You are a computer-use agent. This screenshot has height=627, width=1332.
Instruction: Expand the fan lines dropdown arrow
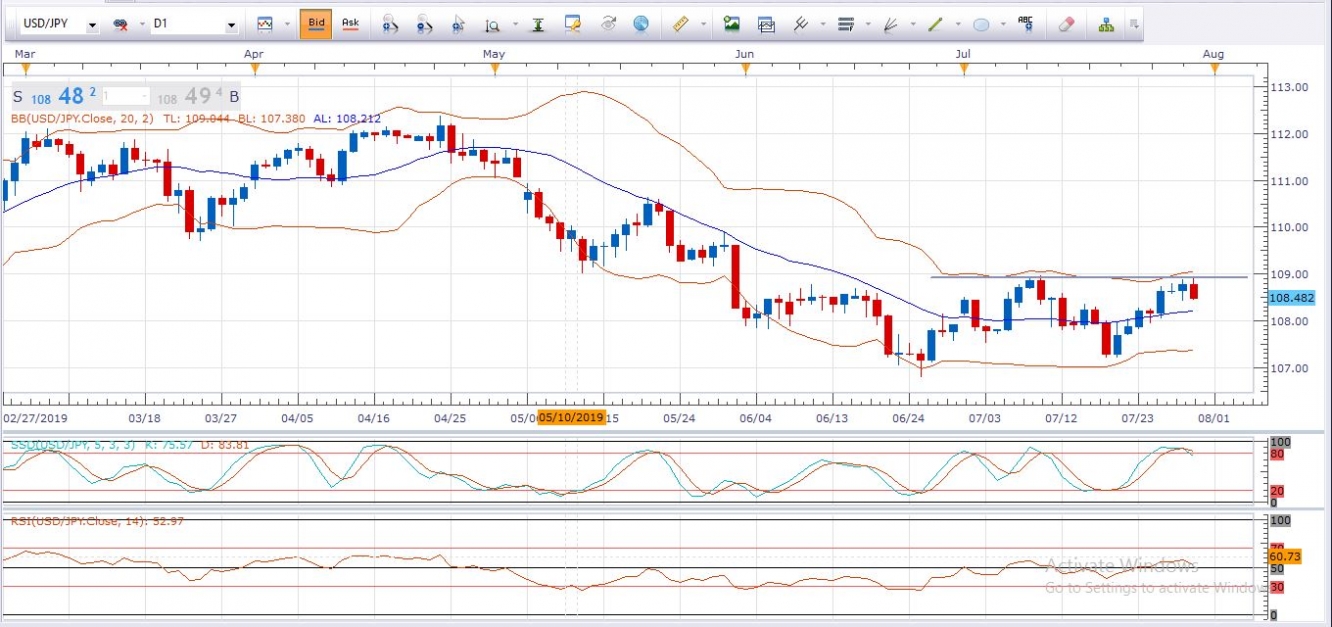(912, 23)
